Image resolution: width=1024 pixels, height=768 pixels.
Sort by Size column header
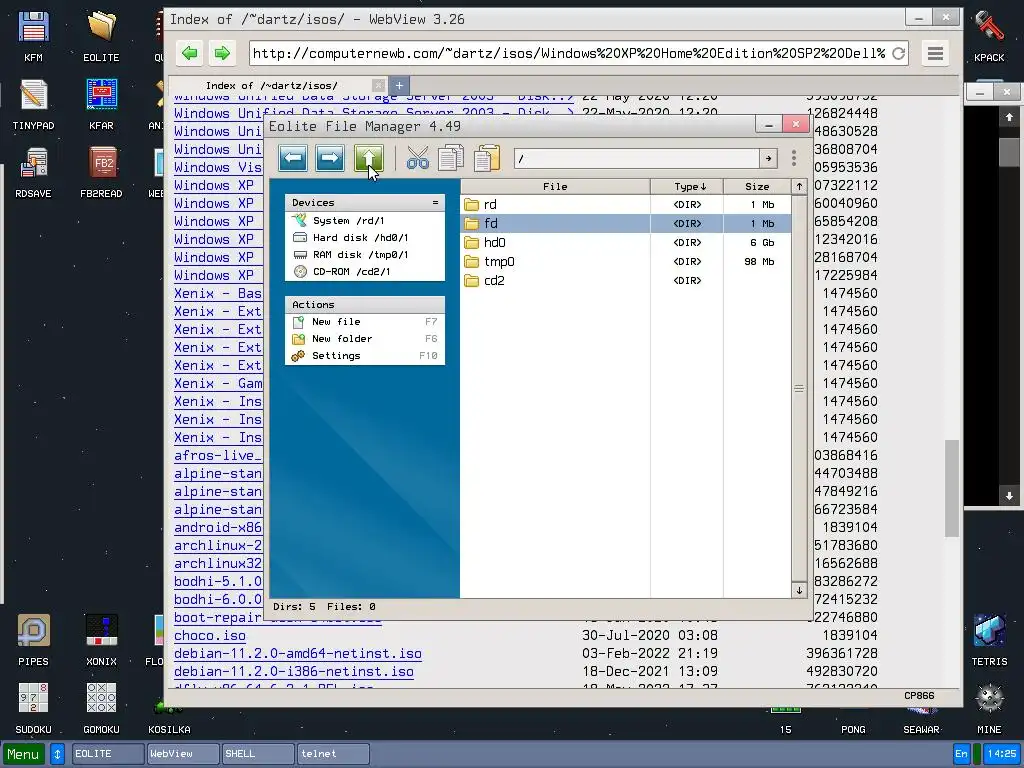click(x=757, y=187)
